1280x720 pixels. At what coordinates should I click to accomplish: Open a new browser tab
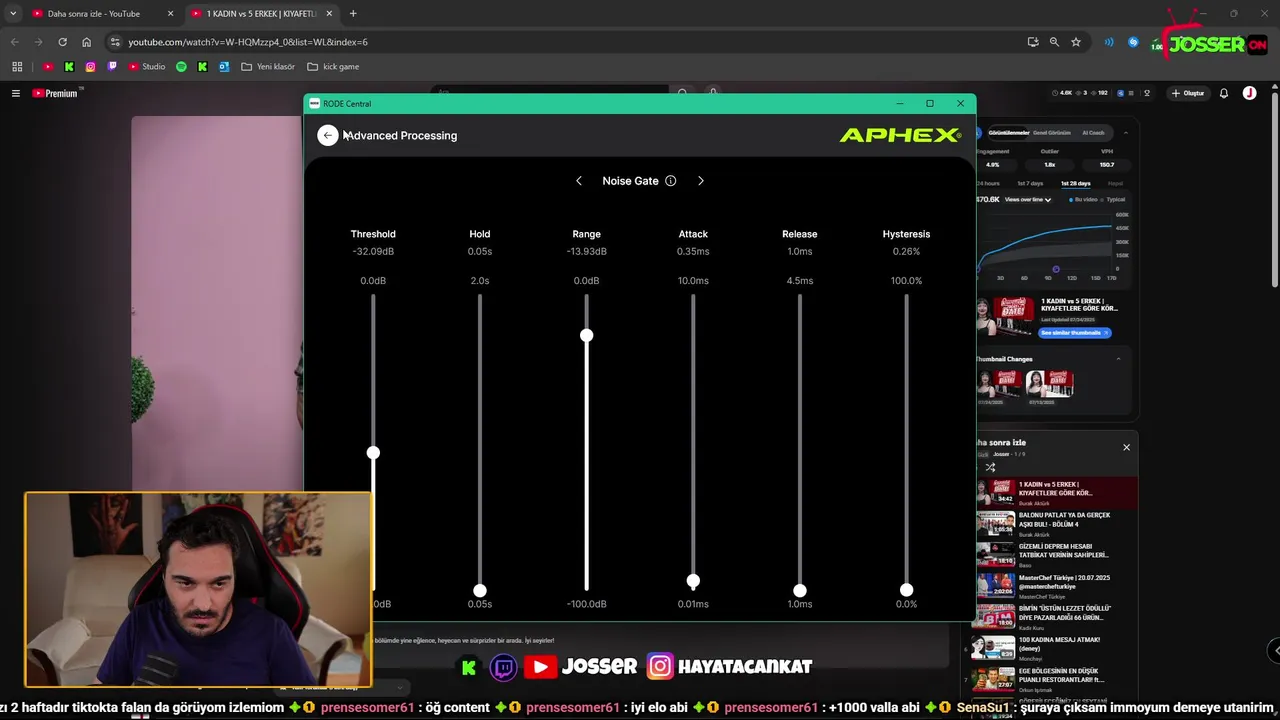coord(353,14)
